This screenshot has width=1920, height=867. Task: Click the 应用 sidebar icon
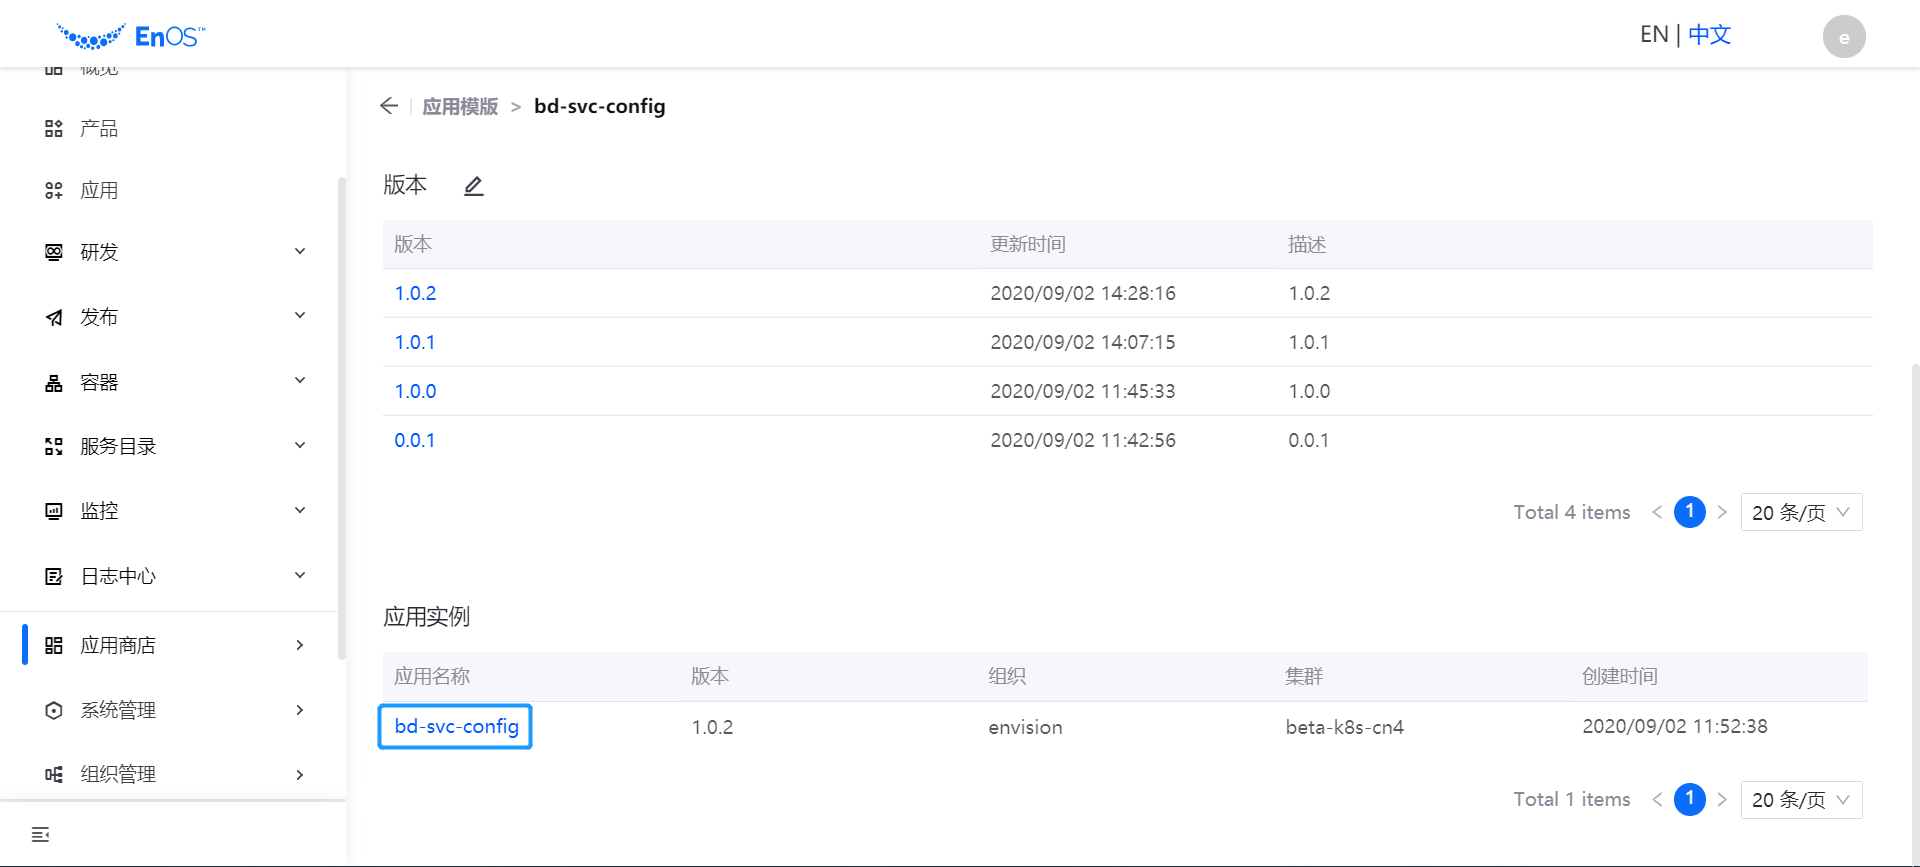tap(54, 190)
